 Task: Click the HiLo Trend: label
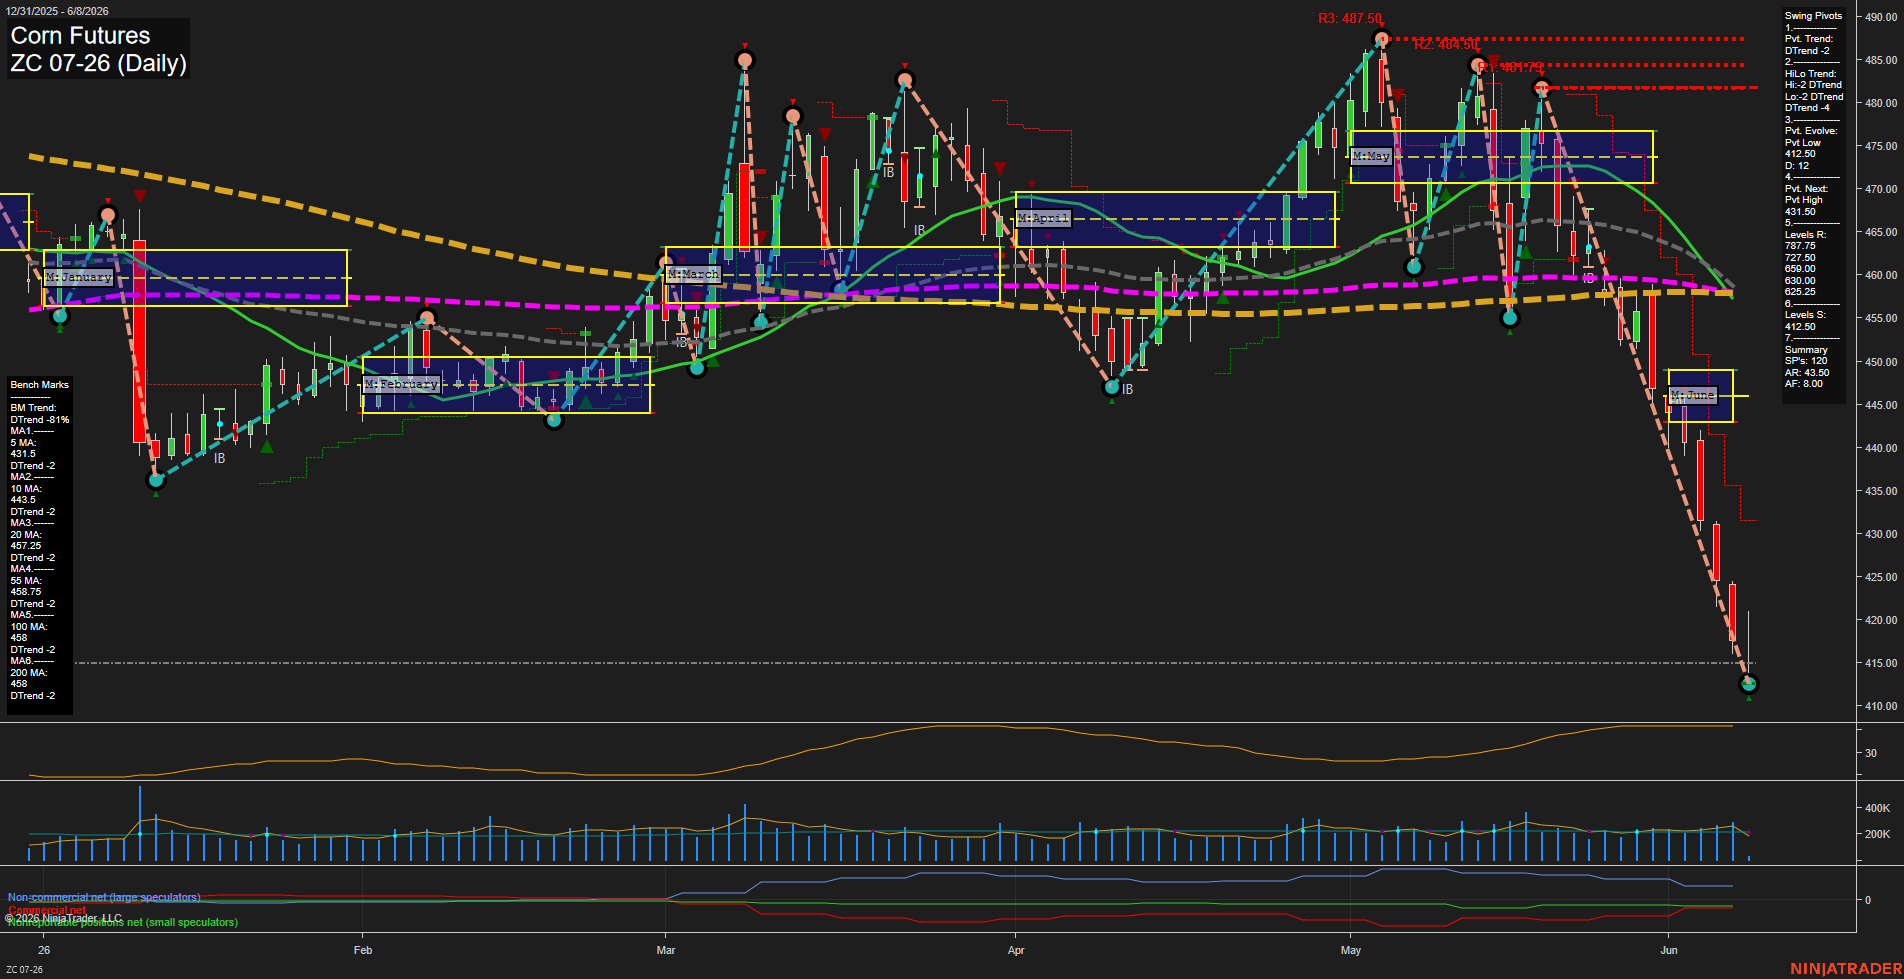(x=1810, y=74)
